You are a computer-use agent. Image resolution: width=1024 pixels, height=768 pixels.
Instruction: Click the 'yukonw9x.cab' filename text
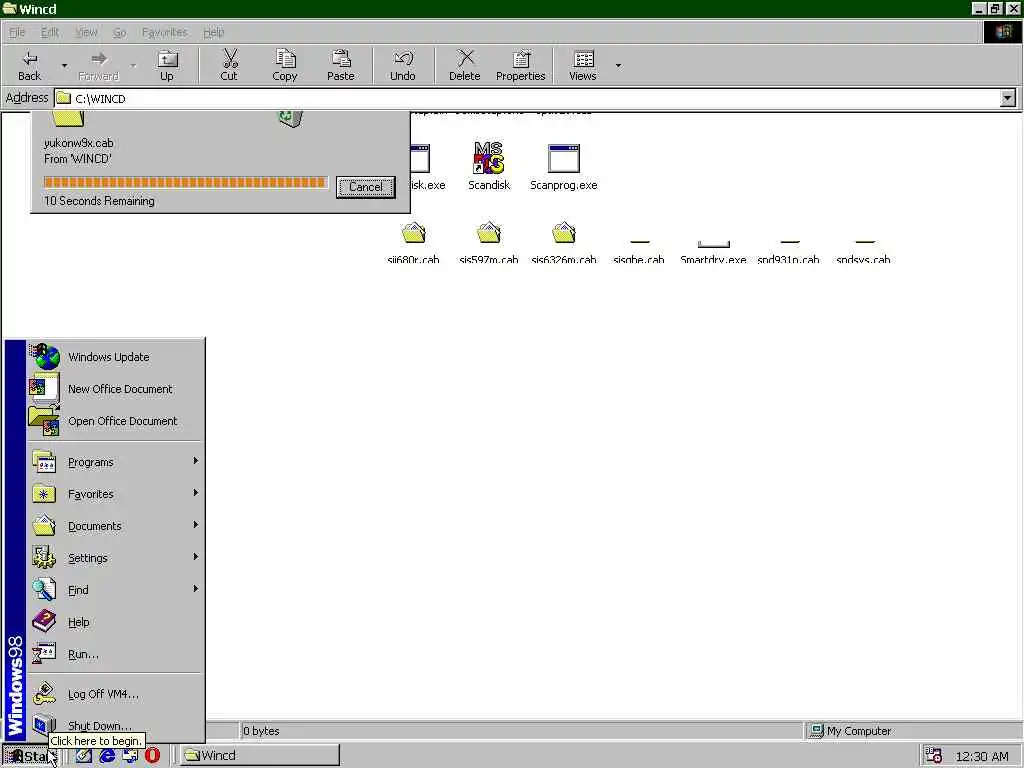click(x=78, y=143)
